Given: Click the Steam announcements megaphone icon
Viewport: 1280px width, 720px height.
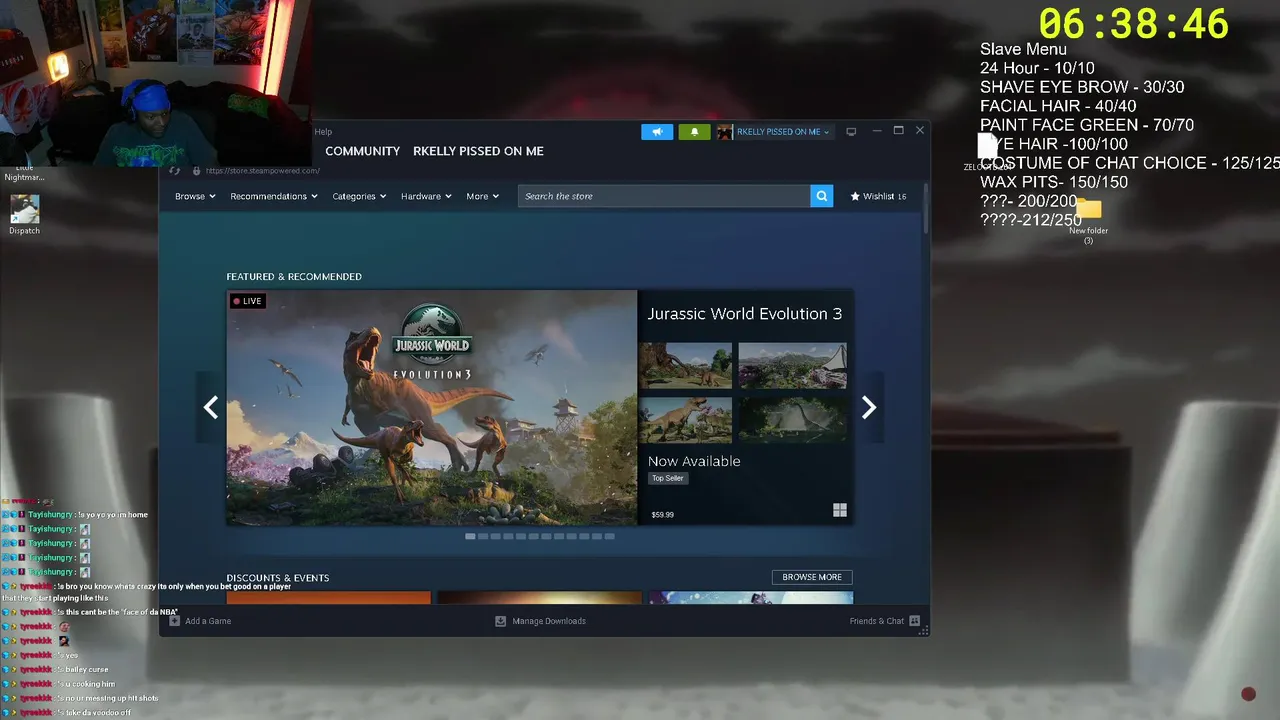Looking at the screenshot, I should 657,132.
